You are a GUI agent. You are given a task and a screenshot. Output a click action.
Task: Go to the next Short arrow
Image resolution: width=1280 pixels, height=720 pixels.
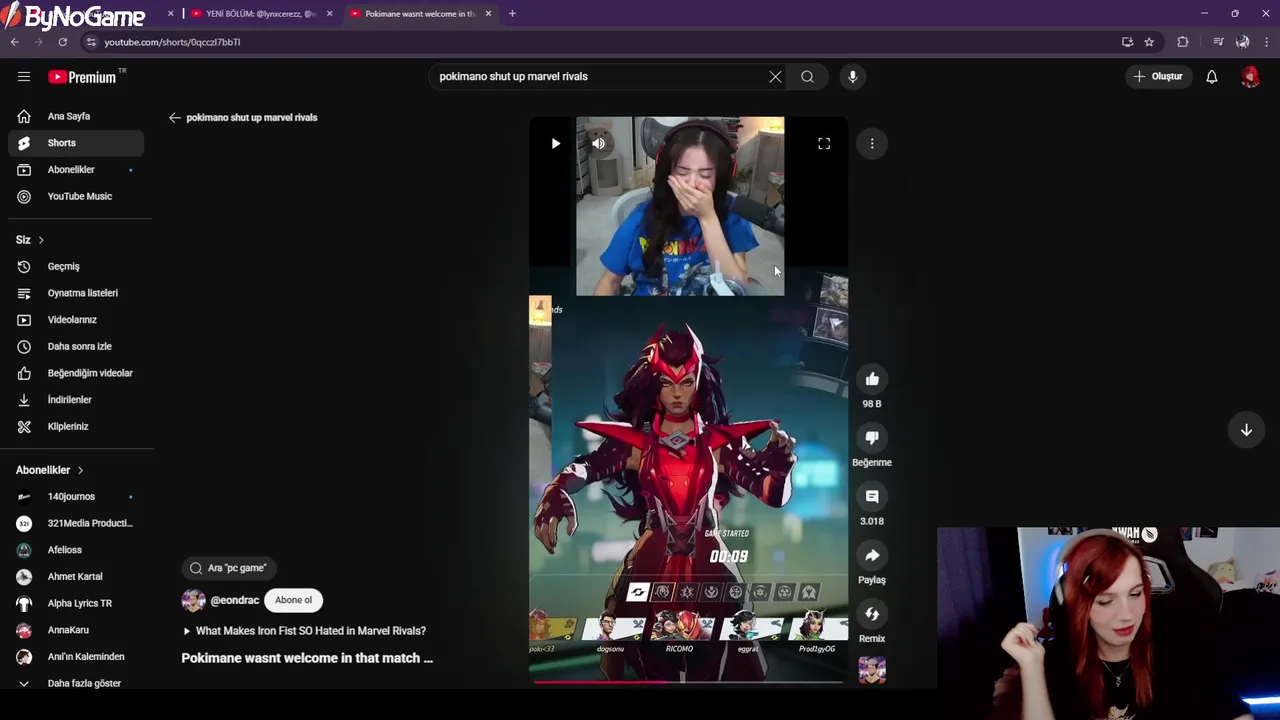click(1246, 430)
